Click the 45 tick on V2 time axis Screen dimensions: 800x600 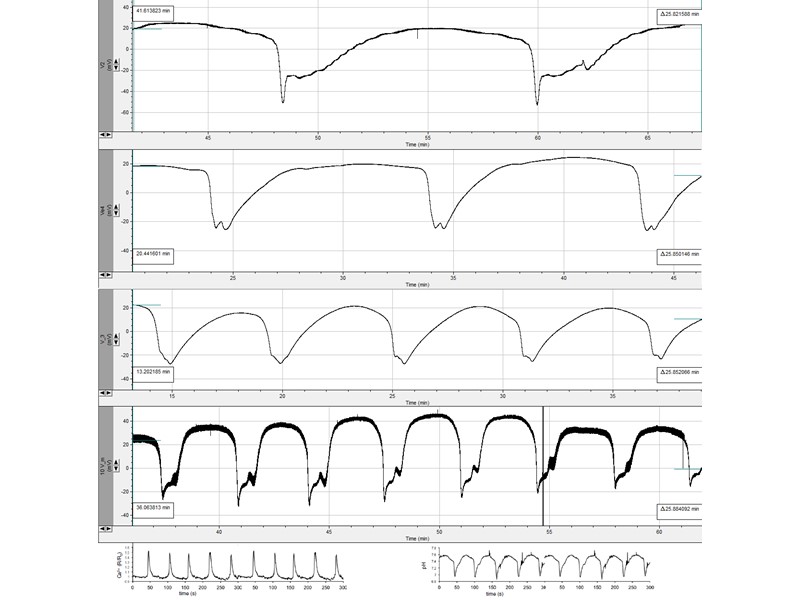coord(208,138)
